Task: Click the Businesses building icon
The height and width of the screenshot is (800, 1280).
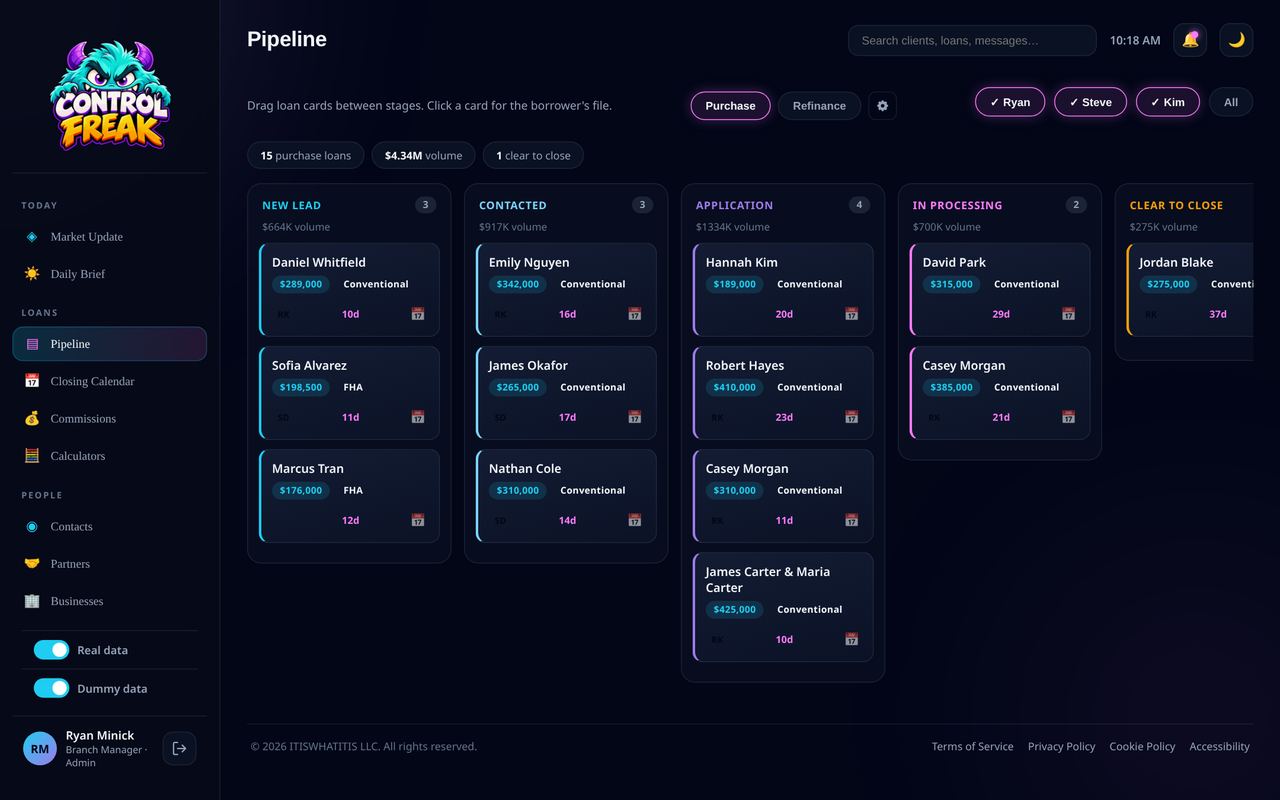Action: click(32, 601)
